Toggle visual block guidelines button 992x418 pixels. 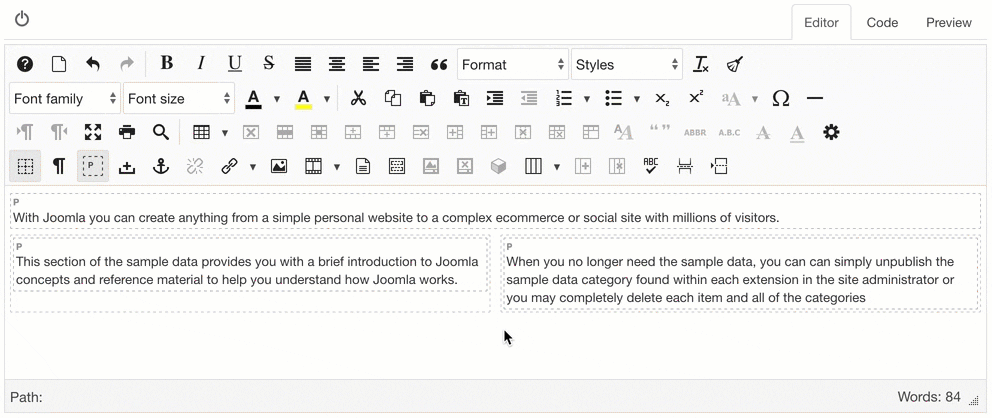pos(25,166)
